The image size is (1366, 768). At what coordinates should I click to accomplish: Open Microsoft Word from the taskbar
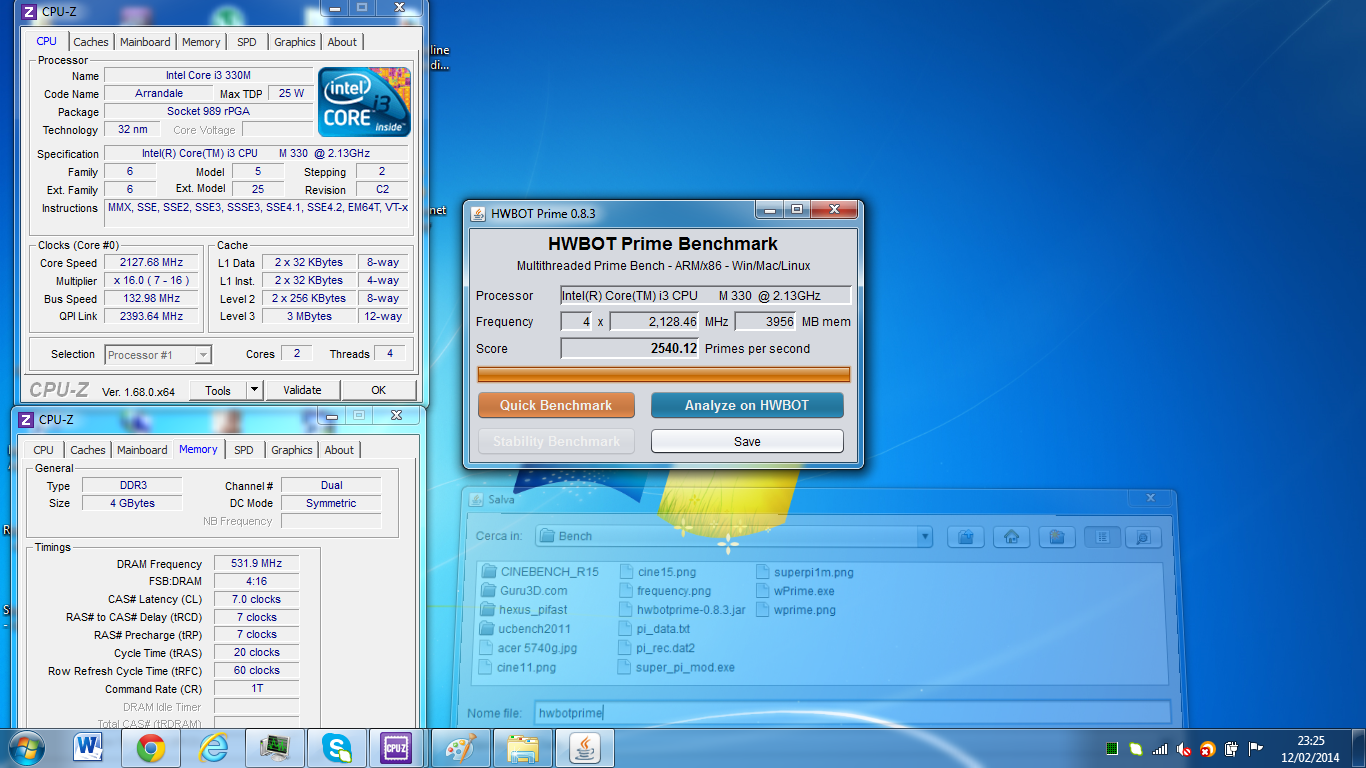88,748
